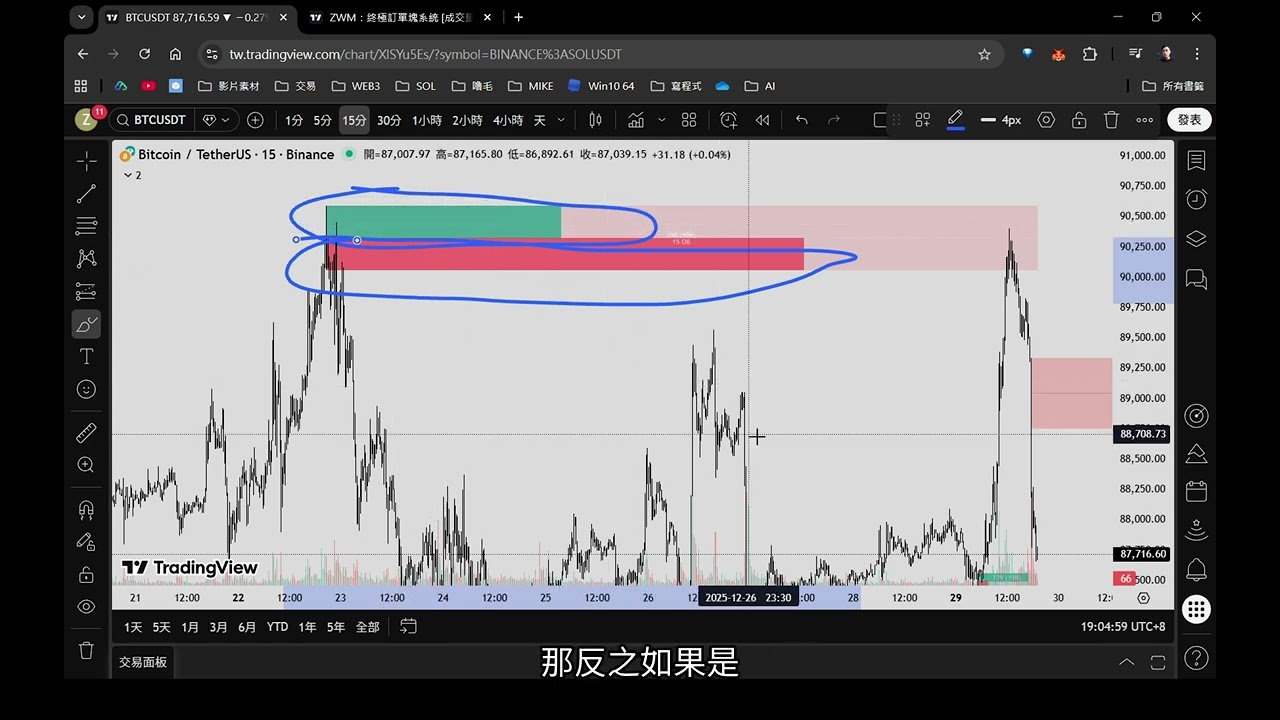This screenshot has height=720, width=1280.
Task: Bookmark this page with the star icon
Action: [984, 54]
